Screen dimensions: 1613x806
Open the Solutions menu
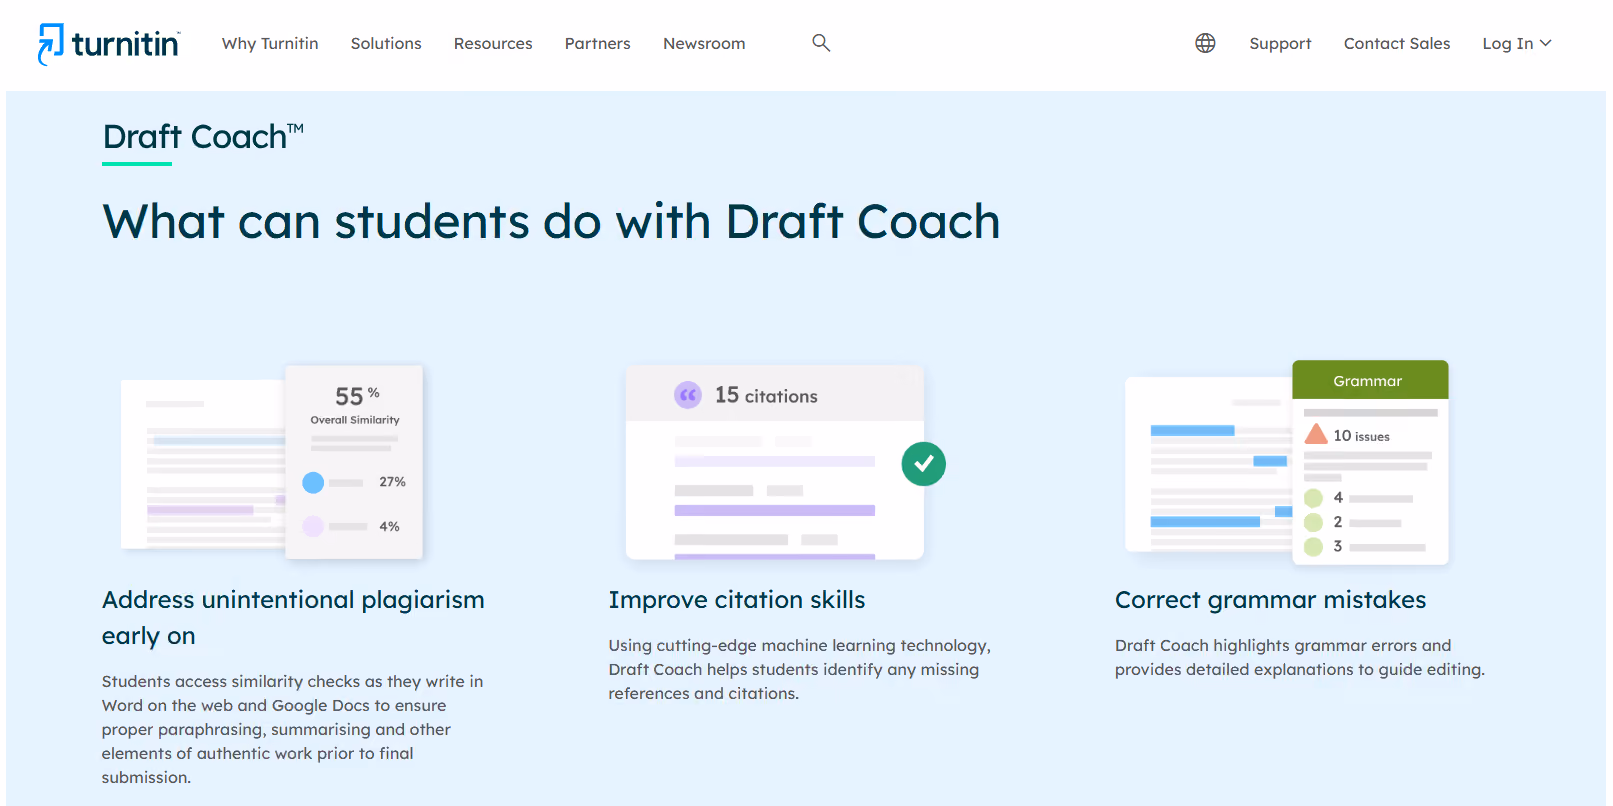tap(386, 43)
